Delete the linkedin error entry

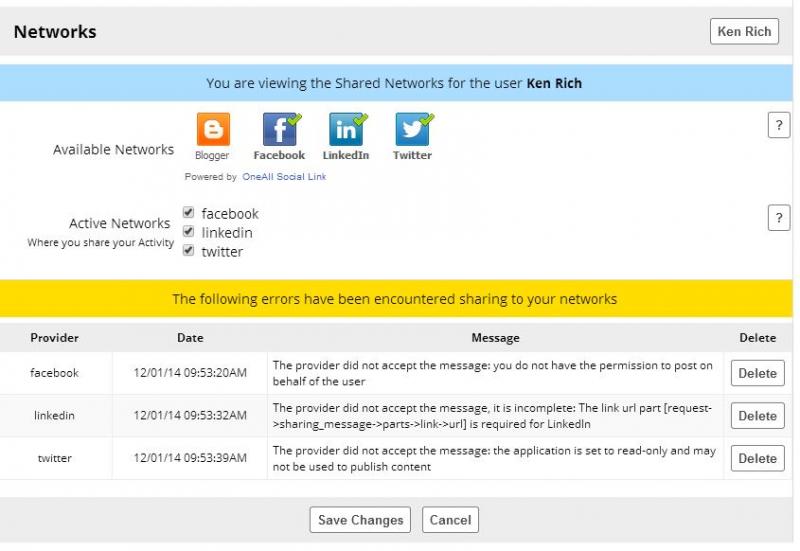[x=757, y=416]
